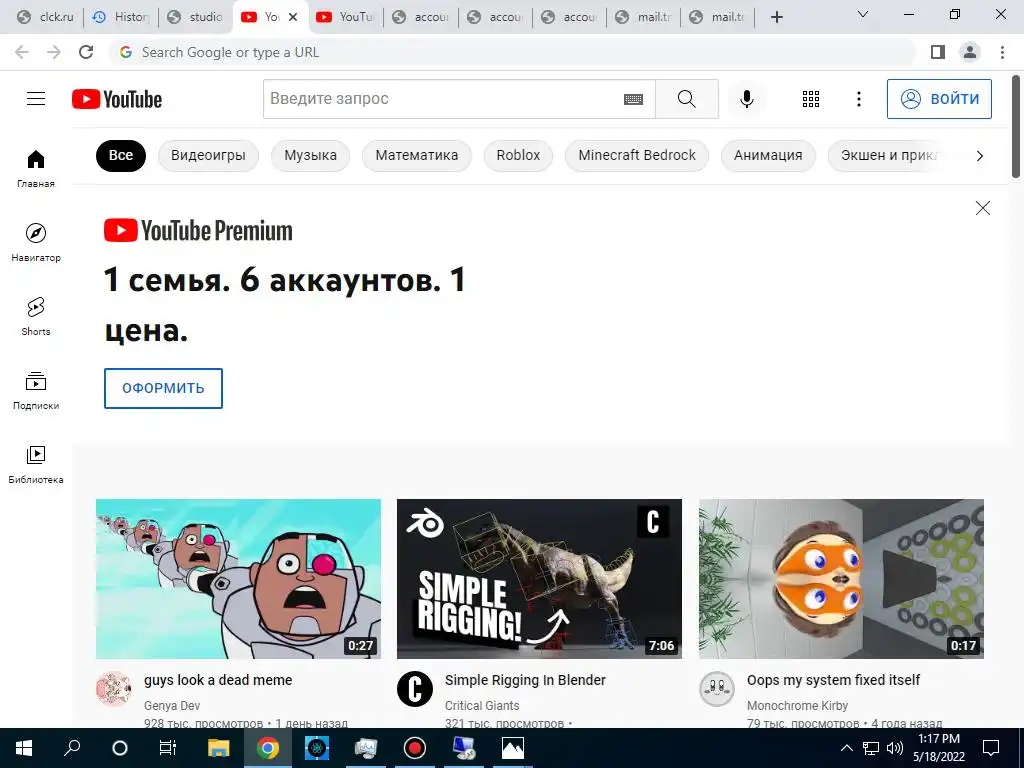
Task: Go back in browser history
Action: pos(22,52)
